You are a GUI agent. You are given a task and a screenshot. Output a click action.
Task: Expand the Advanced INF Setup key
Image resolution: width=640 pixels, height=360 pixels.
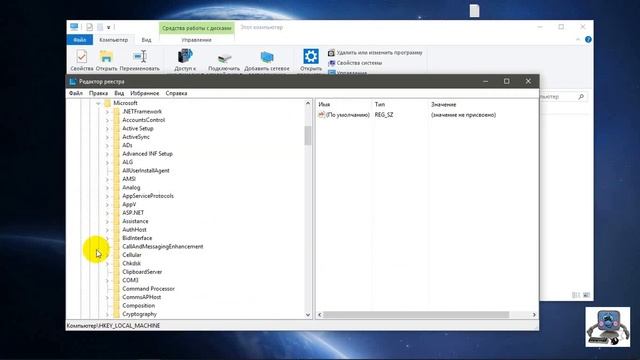(107, 154)
